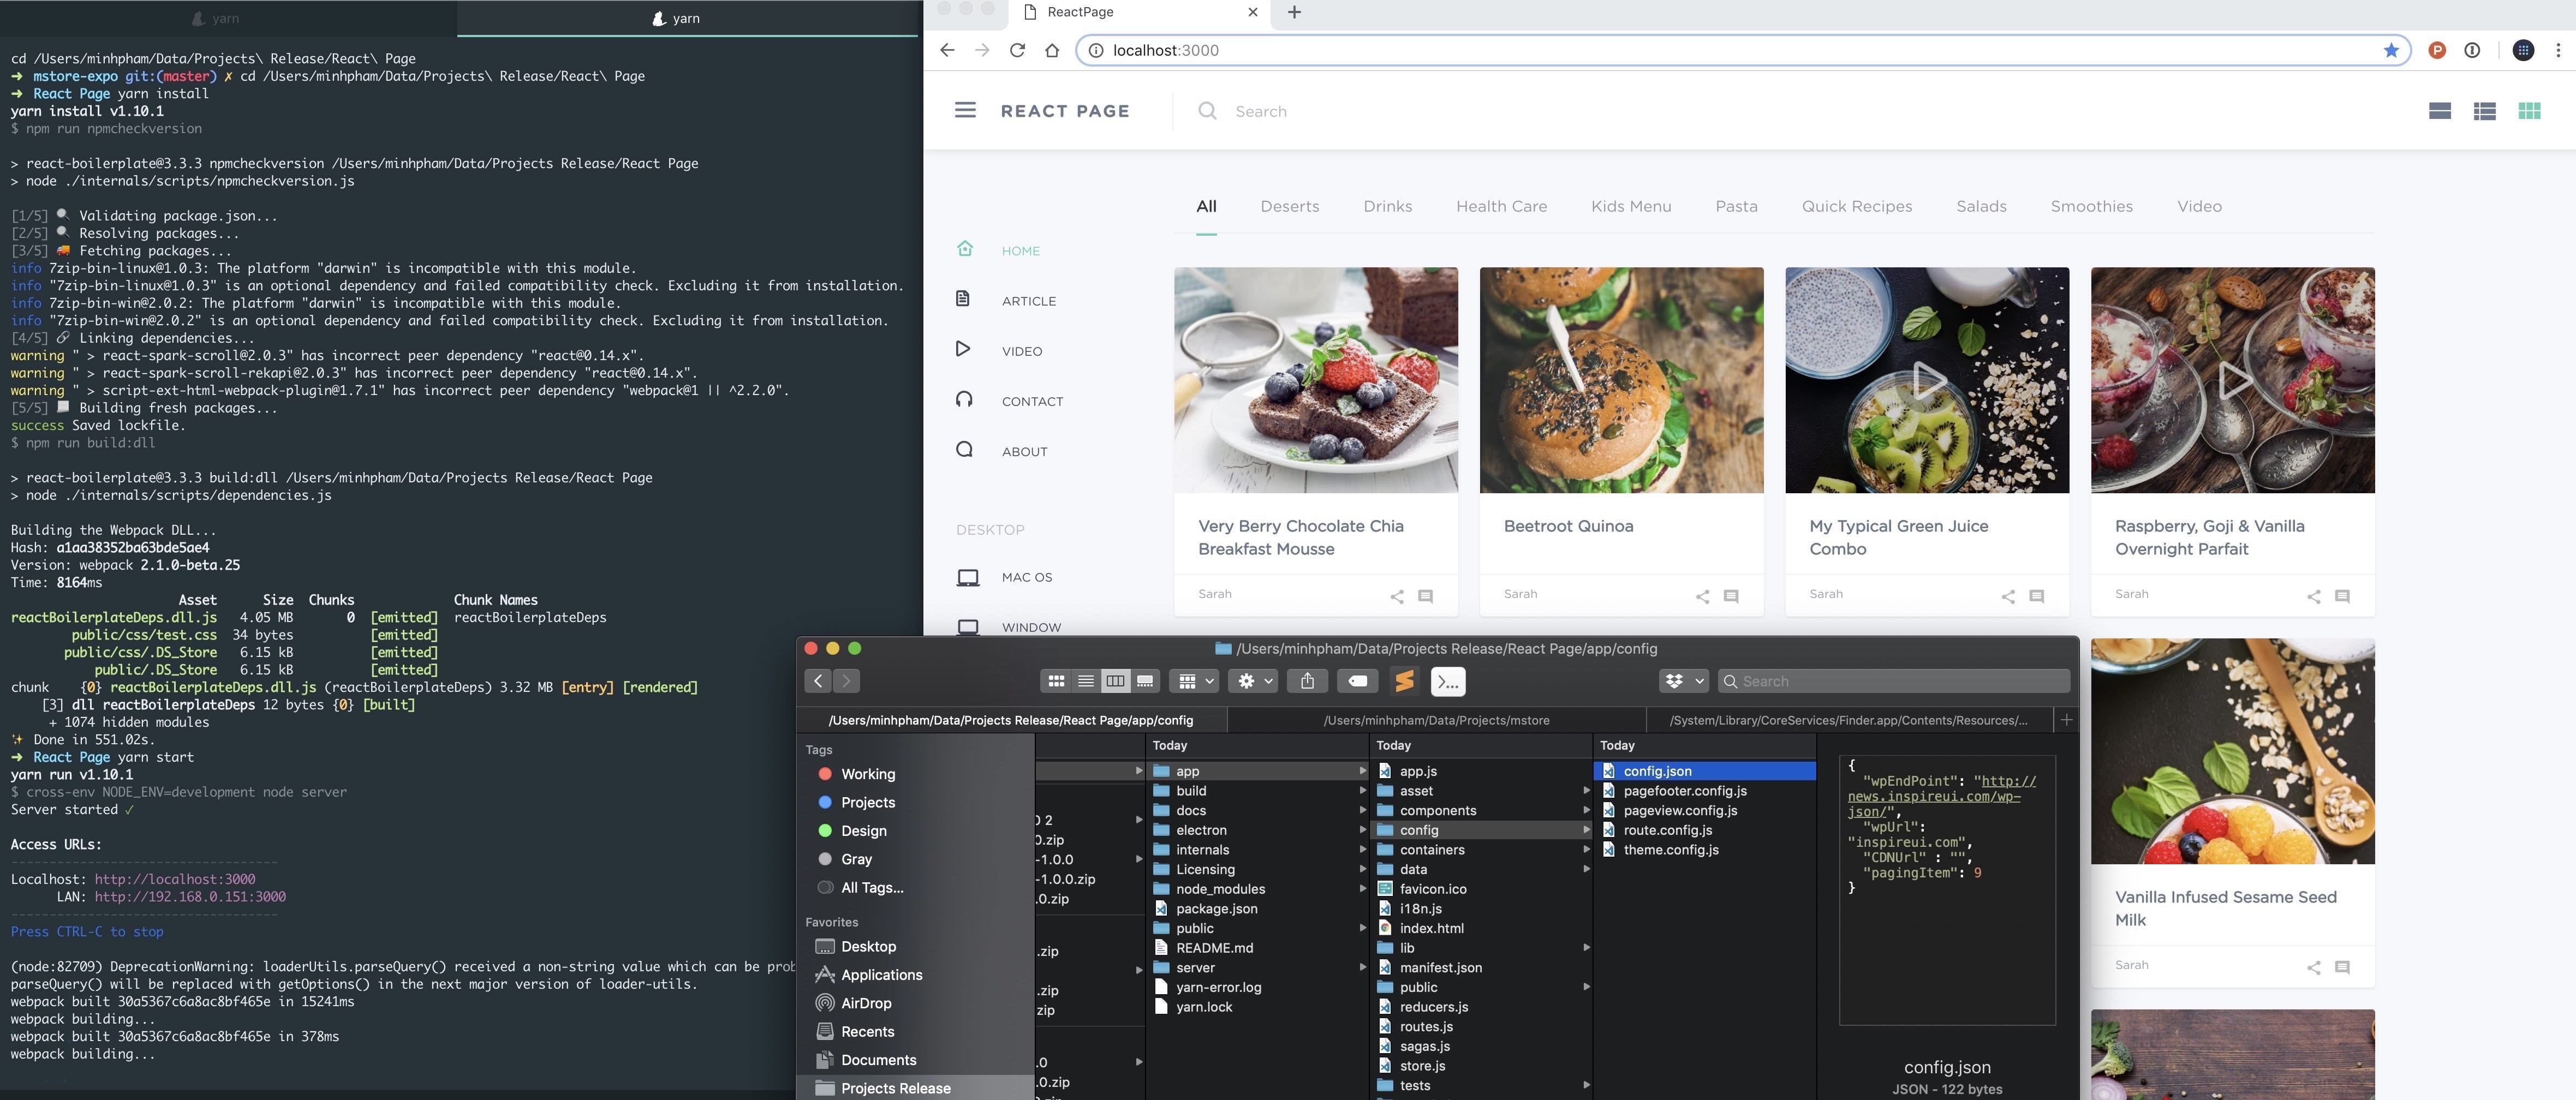Share the Beetroot Quinoa article

click(1702, 597)
